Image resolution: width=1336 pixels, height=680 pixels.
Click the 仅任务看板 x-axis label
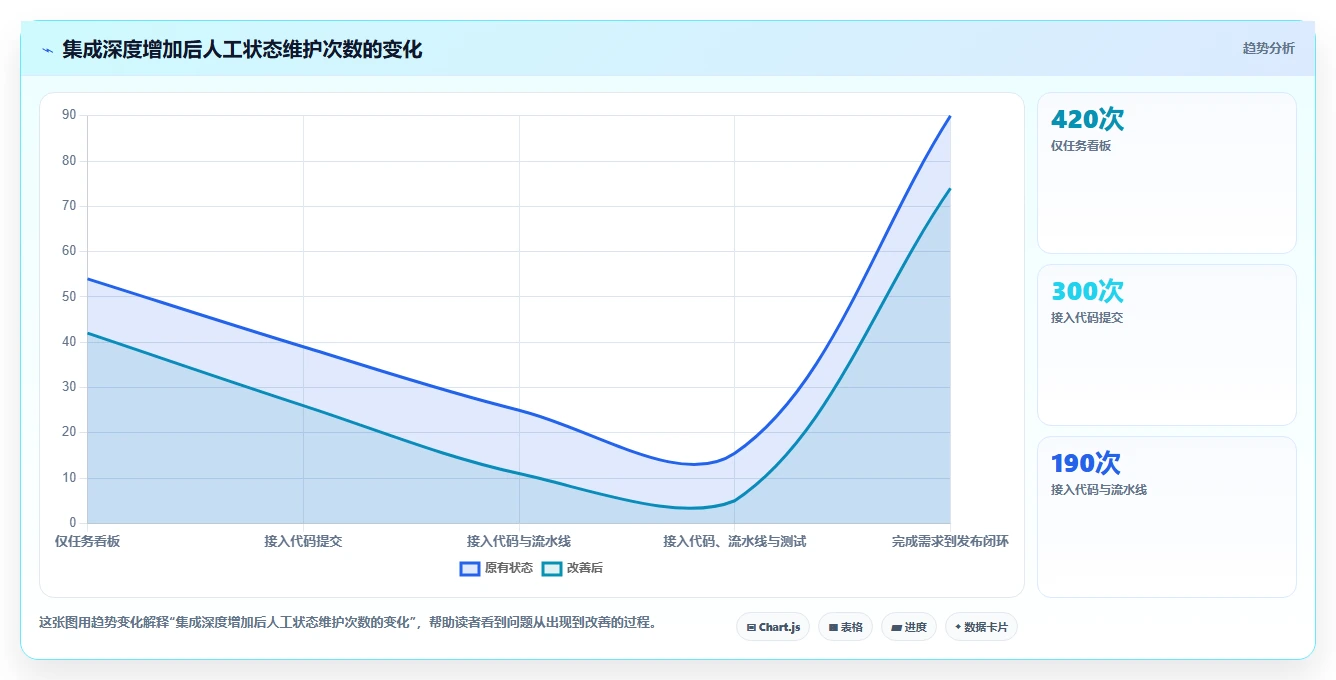[87, 541]
